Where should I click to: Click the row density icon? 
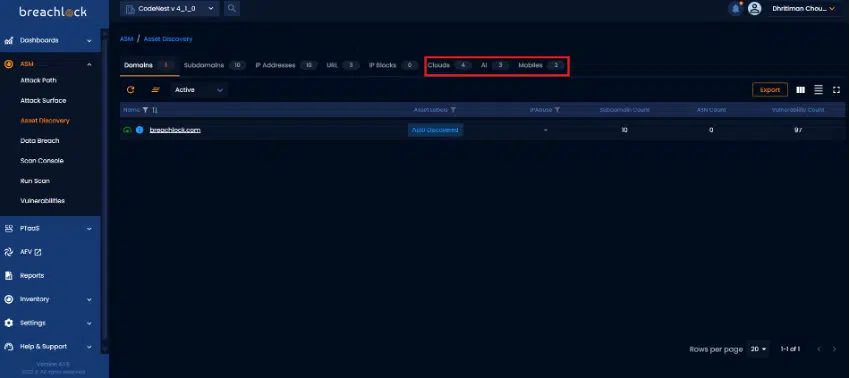click(x=819, y=90)
